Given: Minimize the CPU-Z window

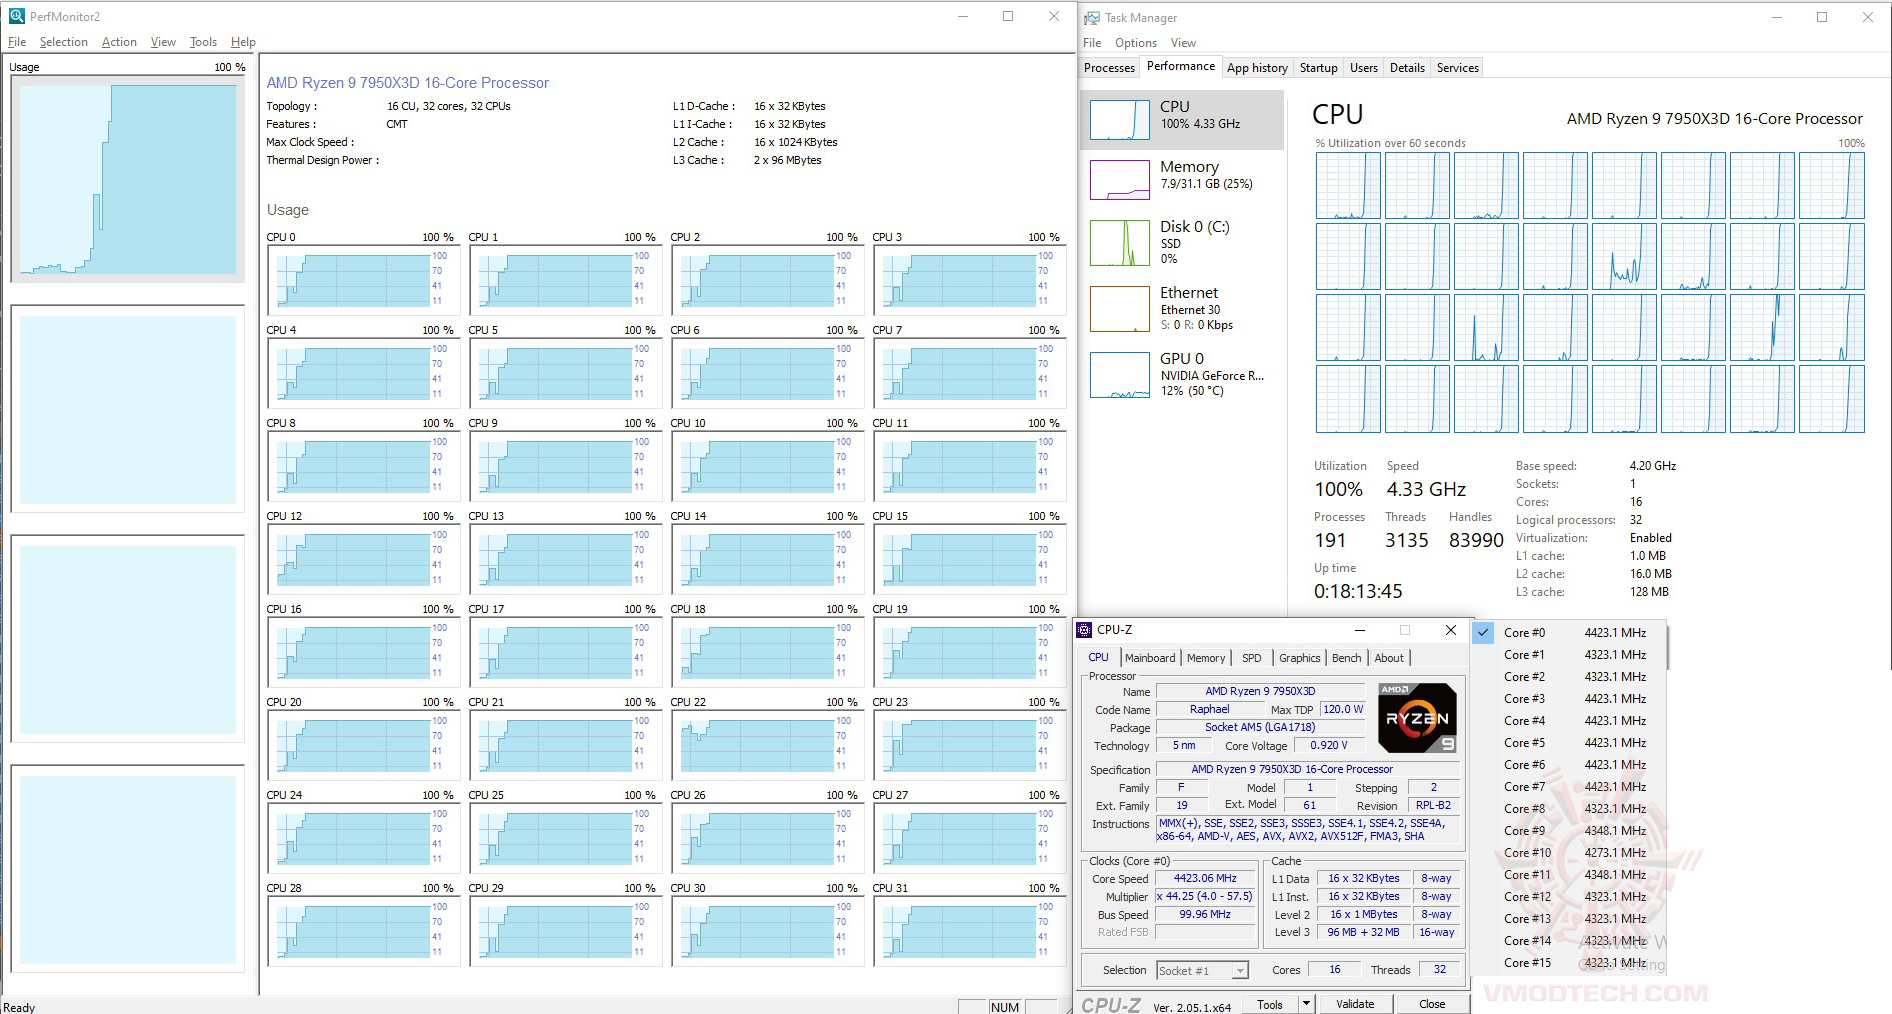Looking at the screenshot, I should 1360,630.
